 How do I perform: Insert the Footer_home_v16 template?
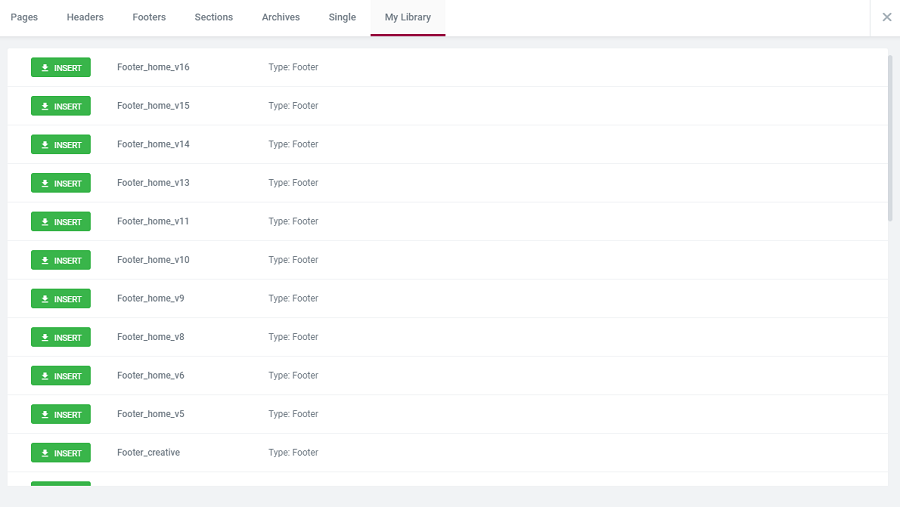[x=61, y=67]
